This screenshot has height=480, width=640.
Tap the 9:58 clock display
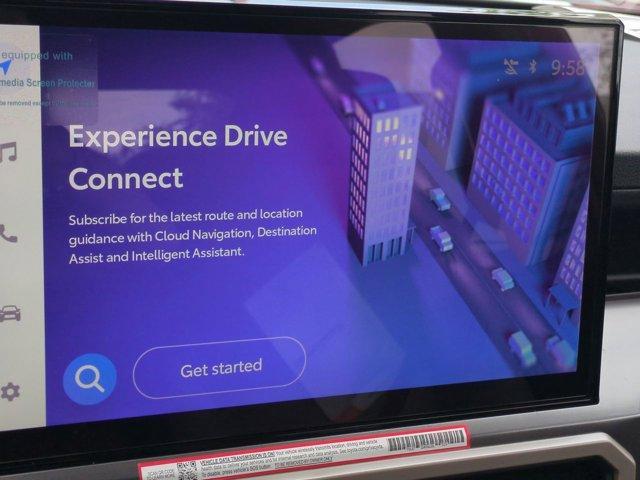568,67
